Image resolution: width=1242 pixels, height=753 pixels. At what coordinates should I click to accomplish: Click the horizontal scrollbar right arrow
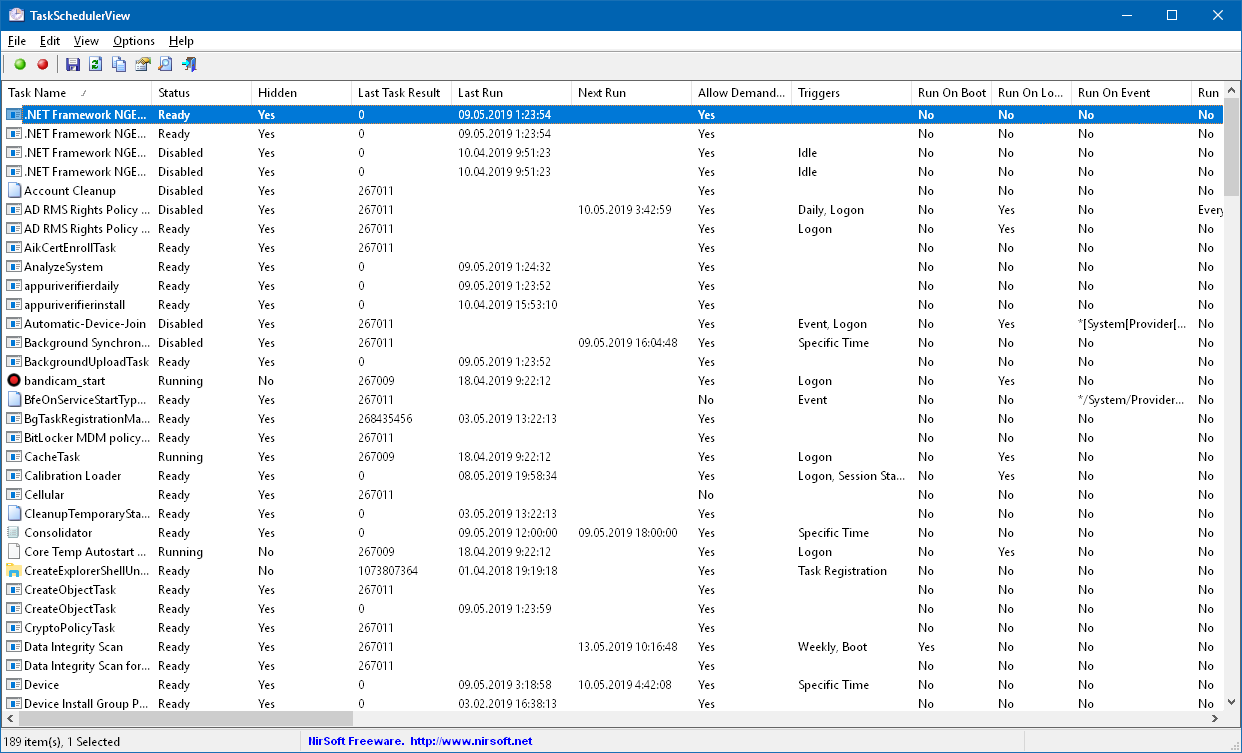[1215, 719]
